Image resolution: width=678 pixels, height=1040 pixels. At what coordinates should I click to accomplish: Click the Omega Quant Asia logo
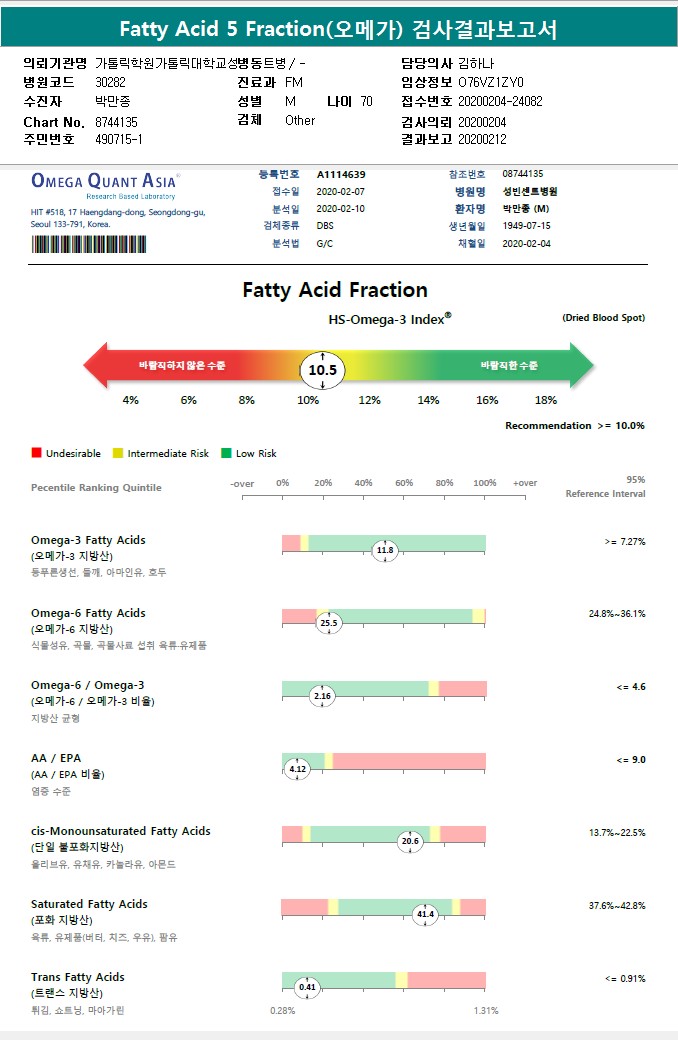click(x=105, y=182)
